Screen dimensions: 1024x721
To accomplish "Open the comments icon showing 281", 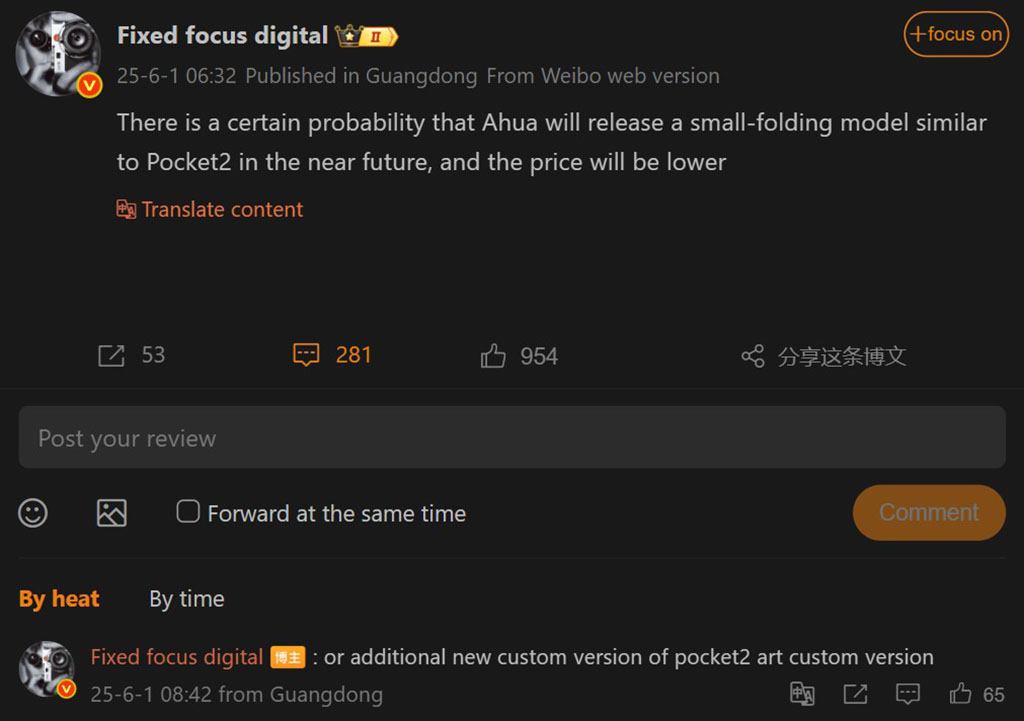I will [x=306, y=355].
